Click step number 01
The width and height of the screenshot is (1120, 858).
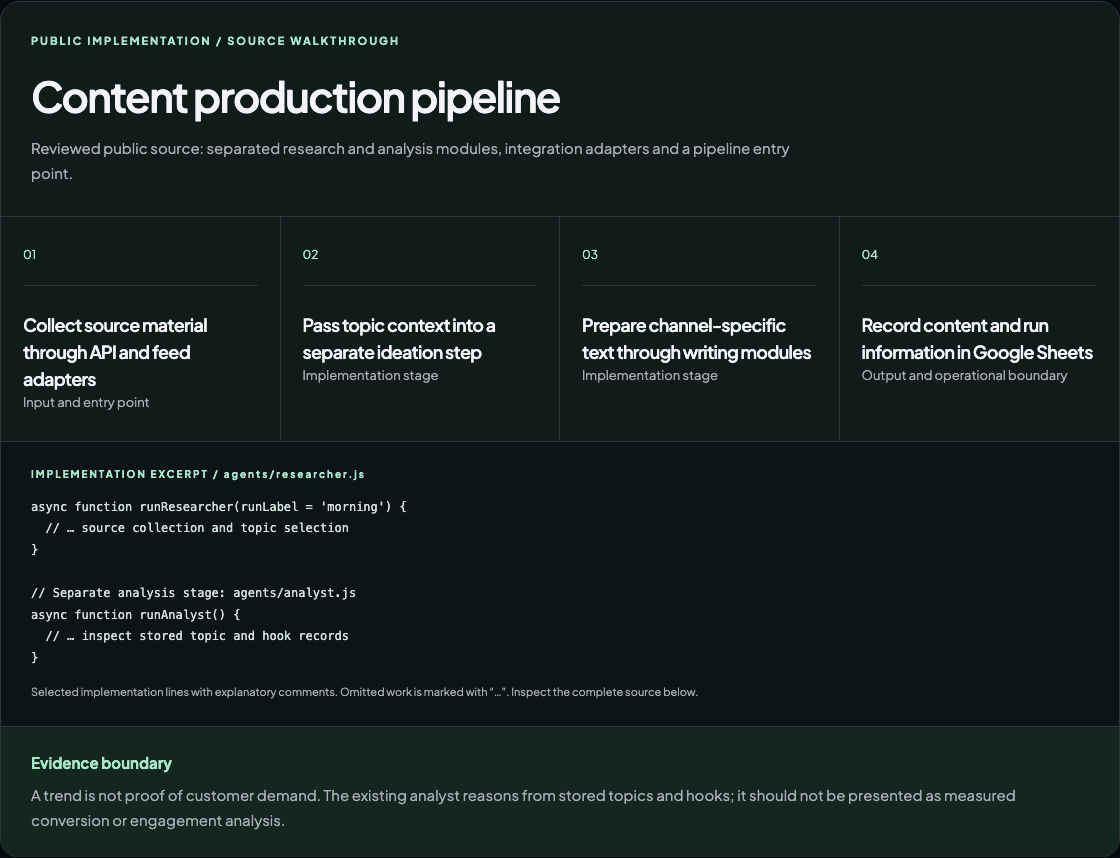[x=29, y=254]
